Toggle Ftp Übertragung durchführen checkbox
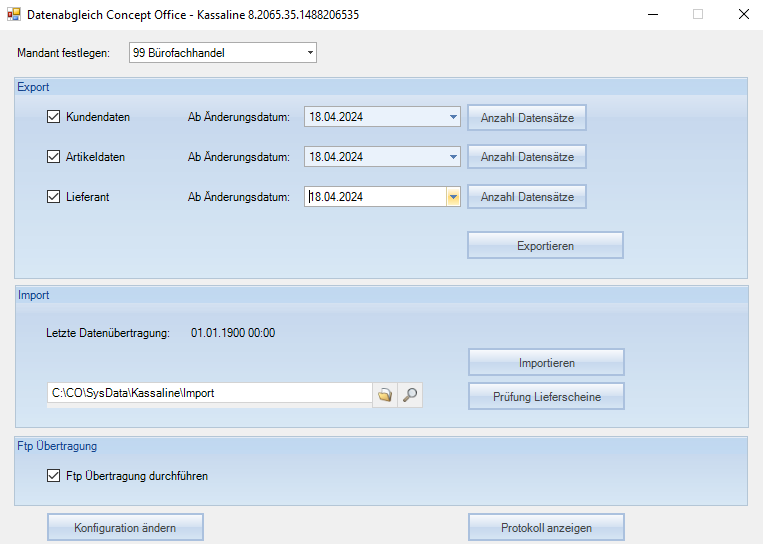Image resolution: width=763 pixels, height=544 pixels. 54,476
